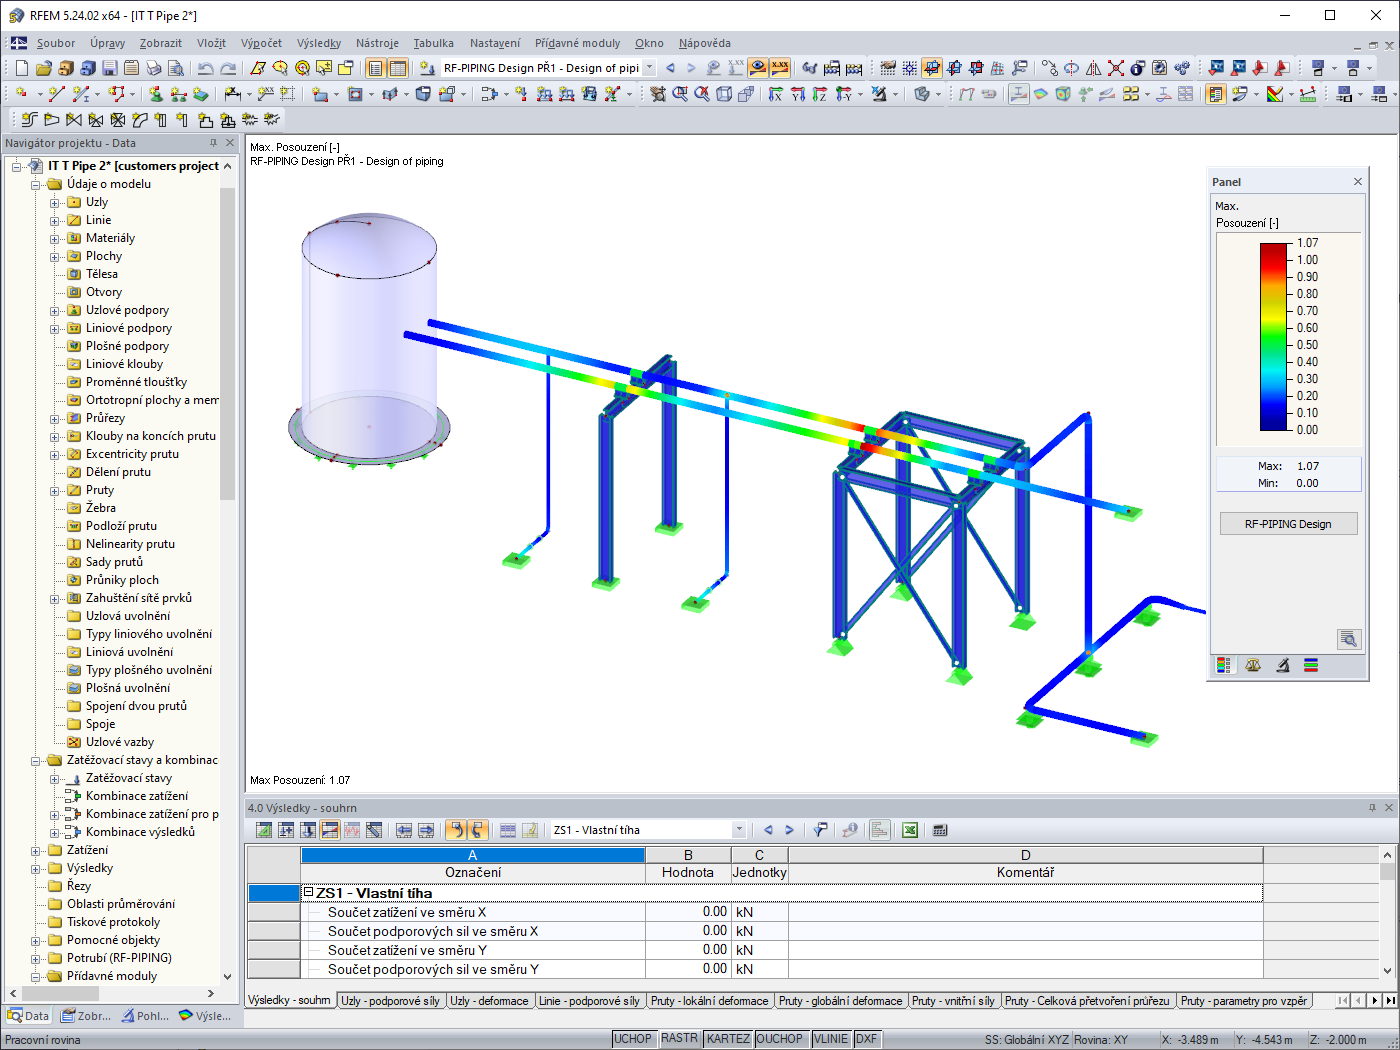Undo the last action

click(206, 68)
